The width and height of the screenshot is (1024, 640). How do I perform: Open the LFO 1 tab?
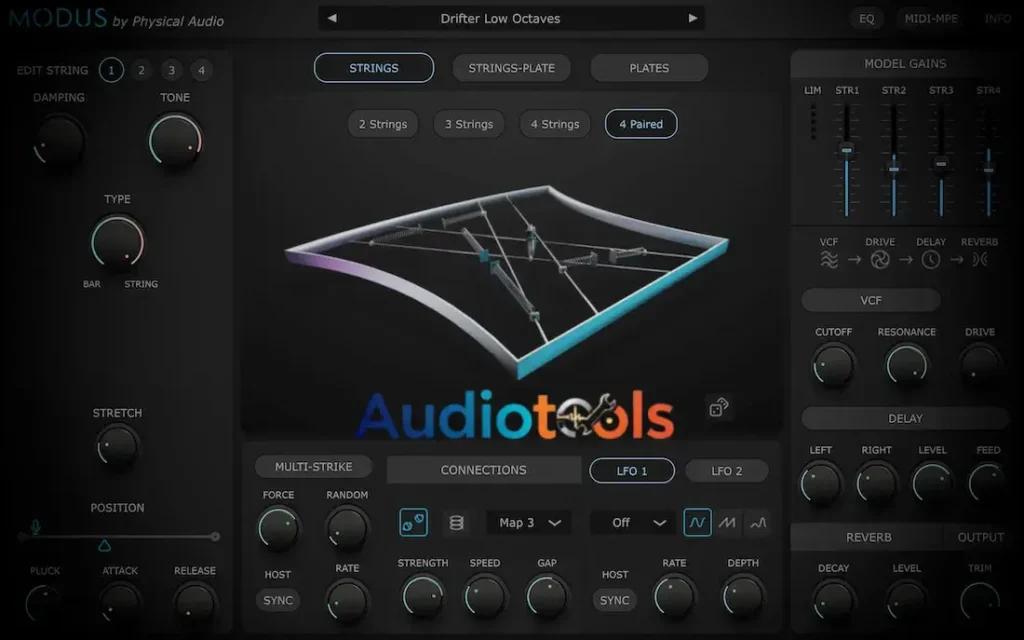click(632, 471)
